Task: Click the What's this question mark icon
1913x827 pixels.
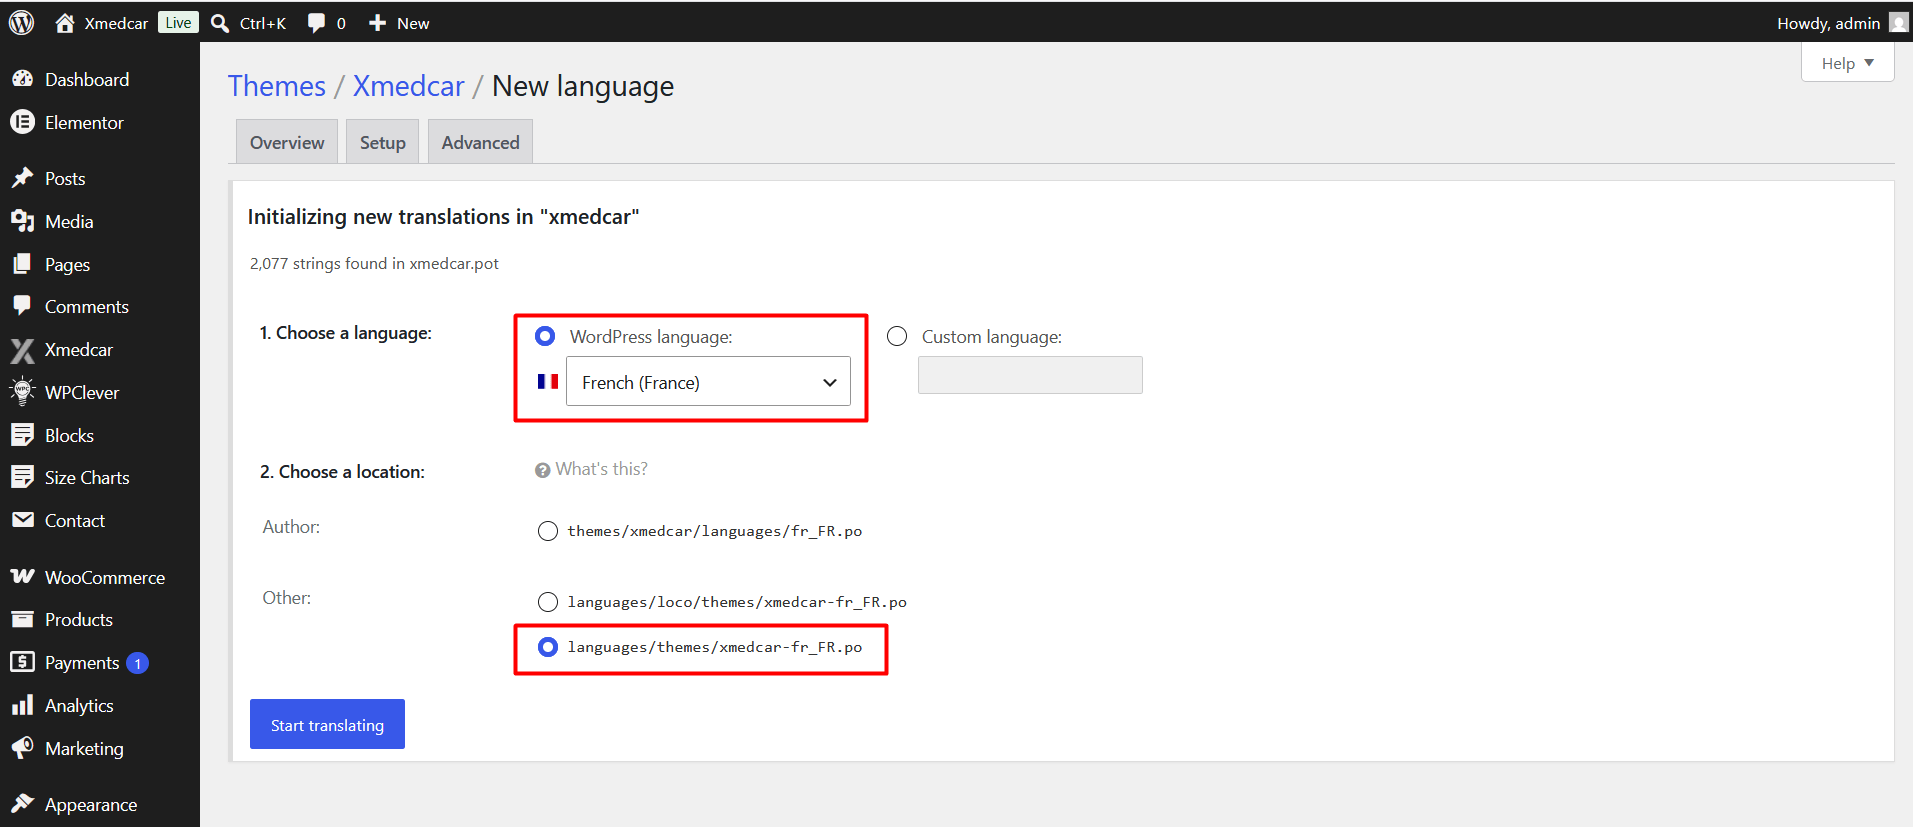Action: pyautogui.click(x=543, y=470)
